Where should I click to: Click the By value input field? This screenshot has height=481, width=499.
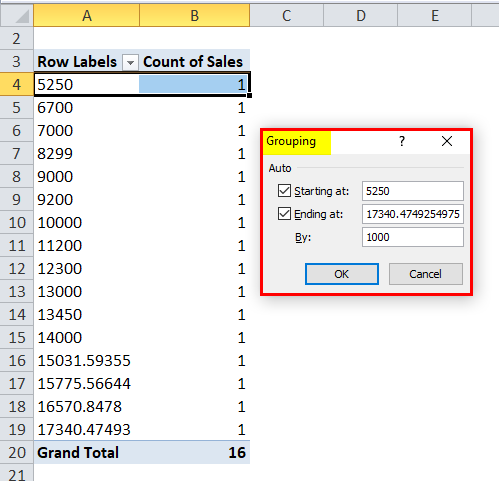413,237
